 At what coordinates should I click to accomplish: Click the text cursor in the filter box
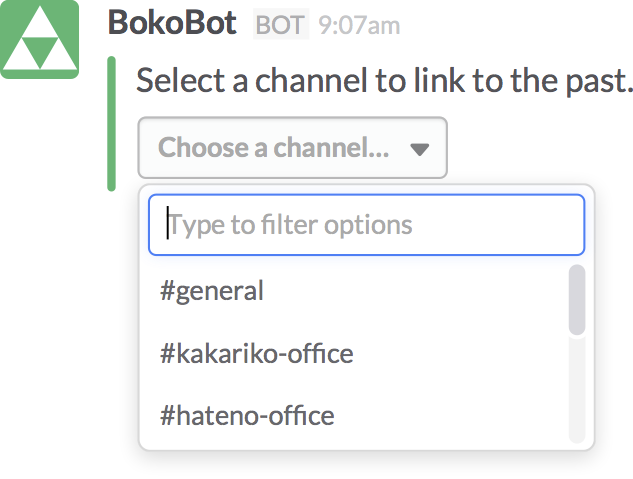[169, 224]
